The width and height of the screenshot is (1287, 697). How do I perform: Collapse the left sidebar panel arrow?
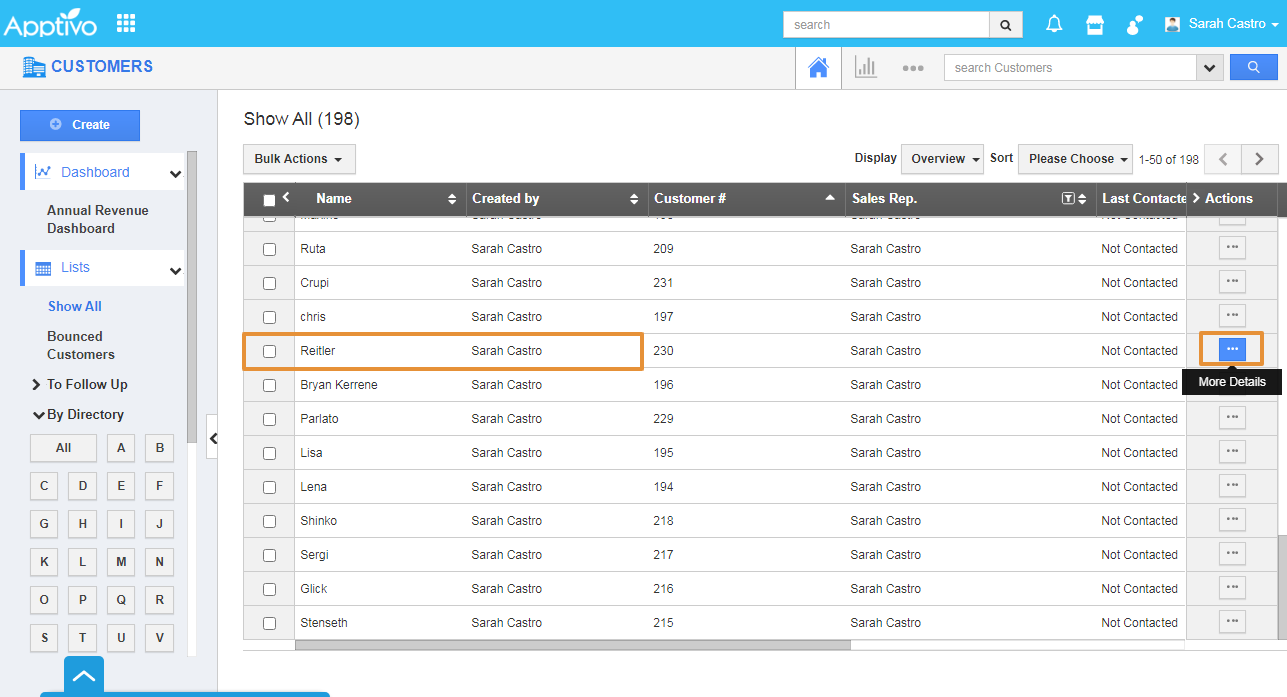click(212, 437)
